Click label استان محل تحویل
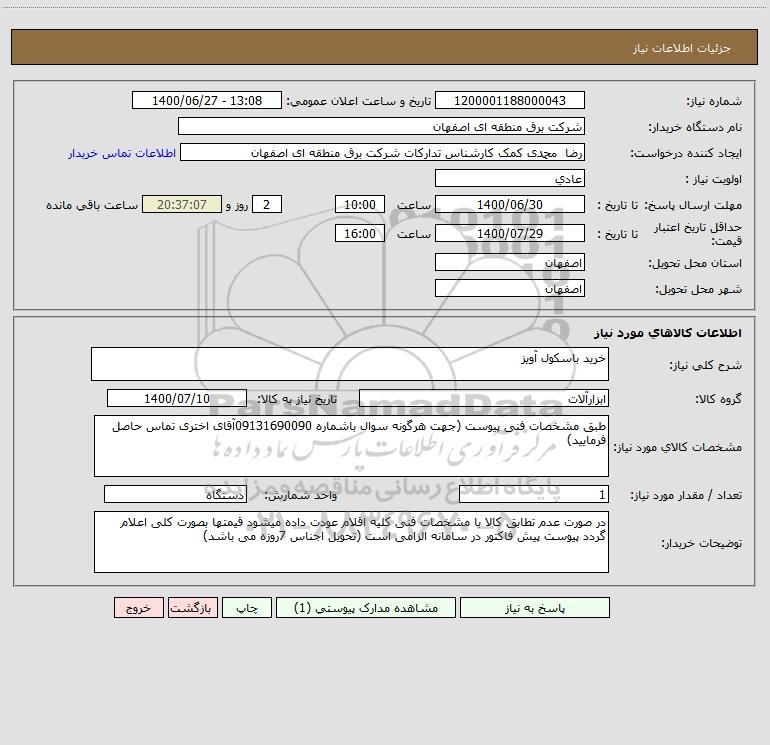770x745 pixels. click(x=695, y=263)
